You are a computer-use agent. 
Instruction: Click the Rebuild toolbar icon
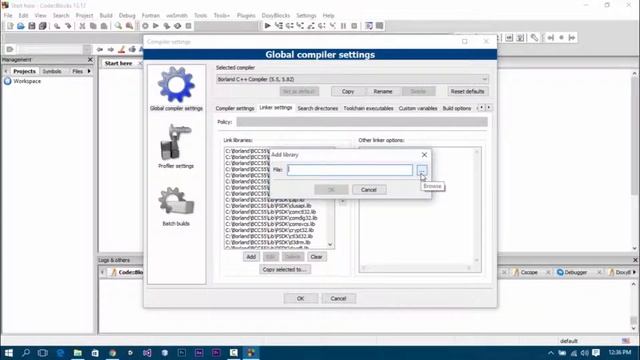[x=178, y=26]
